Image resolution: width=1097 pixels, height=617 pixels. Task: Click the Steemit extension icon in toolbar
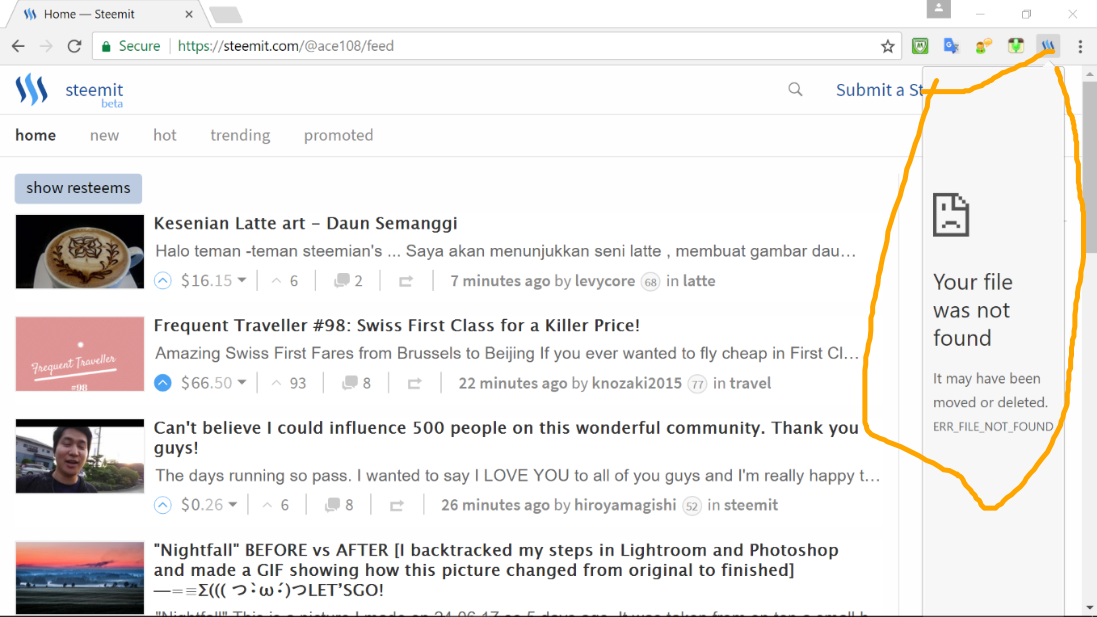click(1048, 46)
